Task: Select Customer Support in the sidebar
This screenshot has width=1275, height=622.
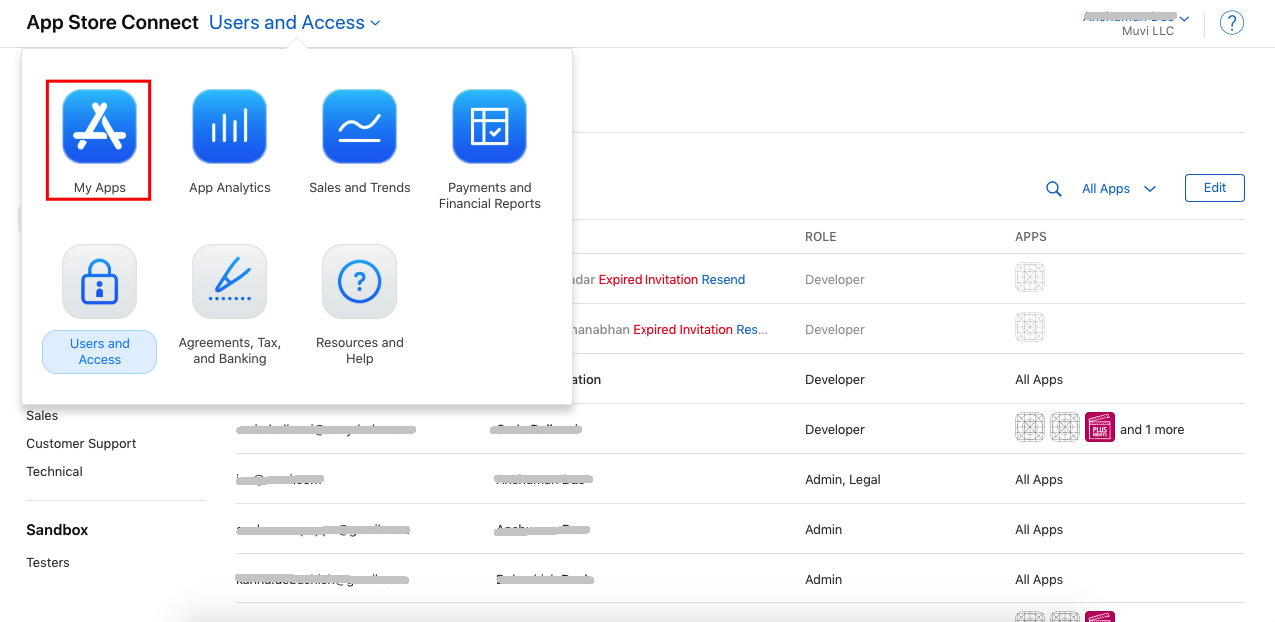Action: tap(81, 443)
